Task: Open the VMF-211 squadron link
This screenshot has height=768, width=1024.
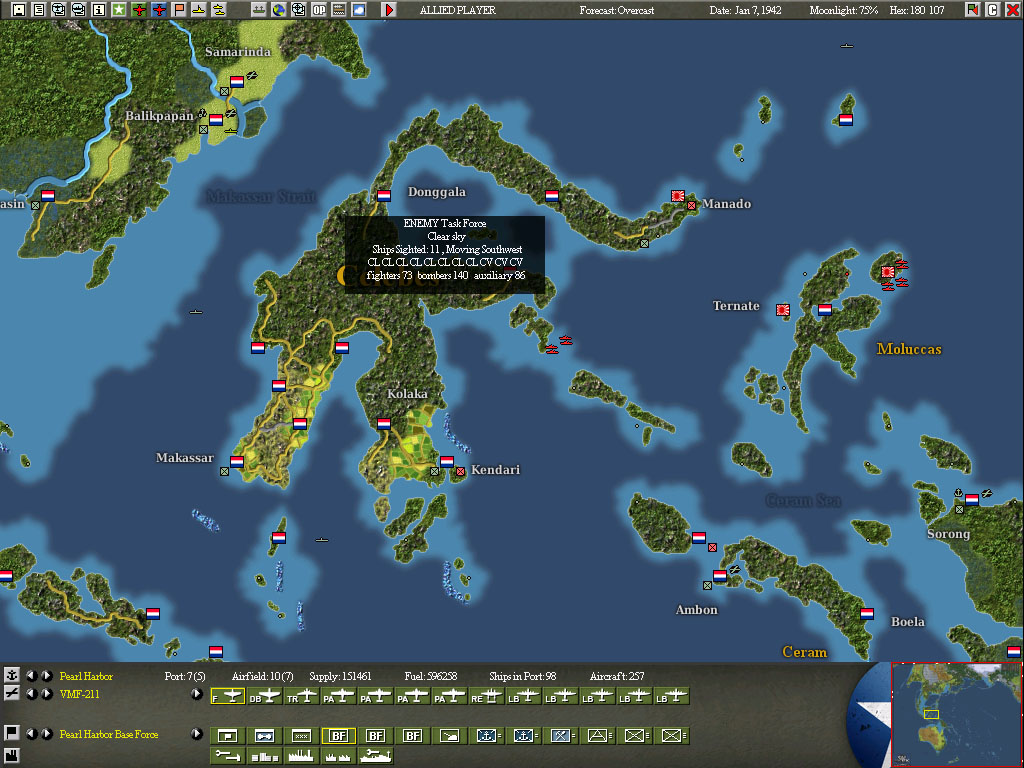Action: coord(80,694)
